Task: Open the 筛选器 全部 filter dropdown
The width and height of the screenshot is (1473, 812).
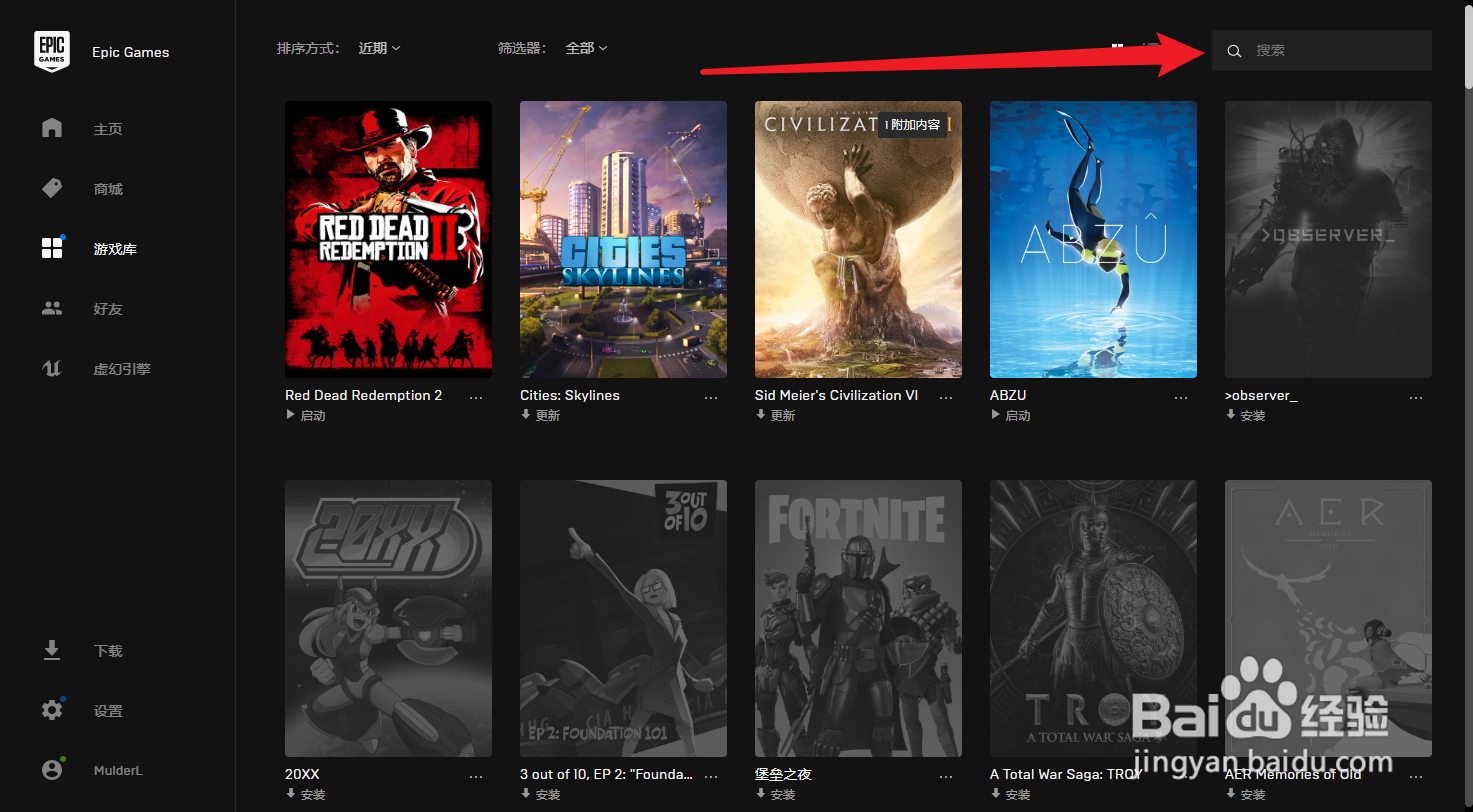Action: 586,48
